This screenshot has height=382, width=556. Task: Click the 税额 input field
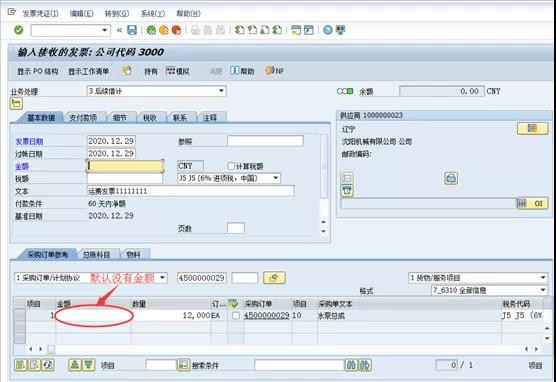[x=125, y=178]
